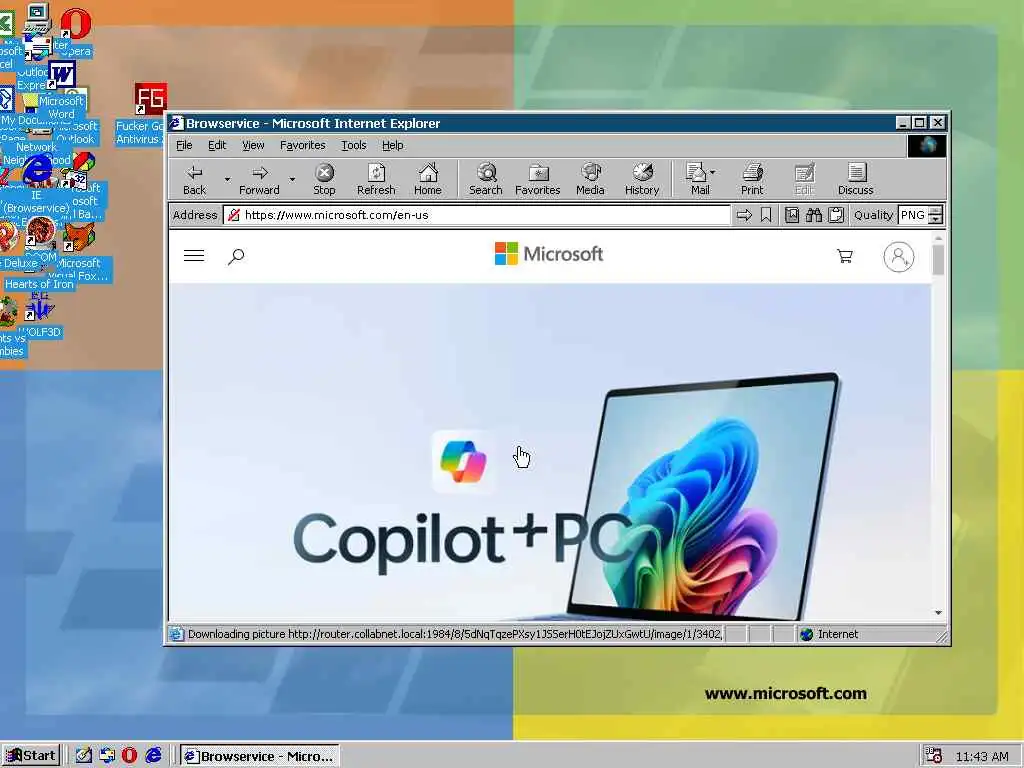Launch Opera from the quick launch bar
This screenshot has width=1024, height=768.
(x=129, y=756)
